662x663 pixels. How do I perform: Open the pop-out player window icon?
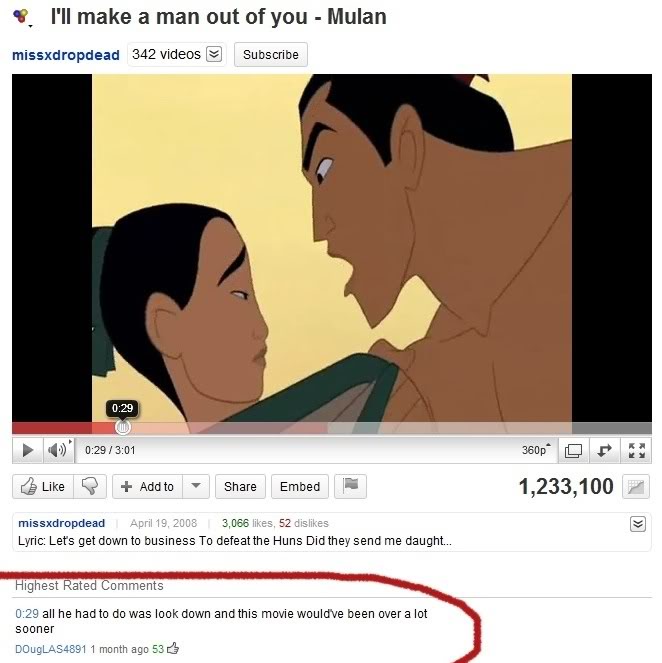pos(574,450)
